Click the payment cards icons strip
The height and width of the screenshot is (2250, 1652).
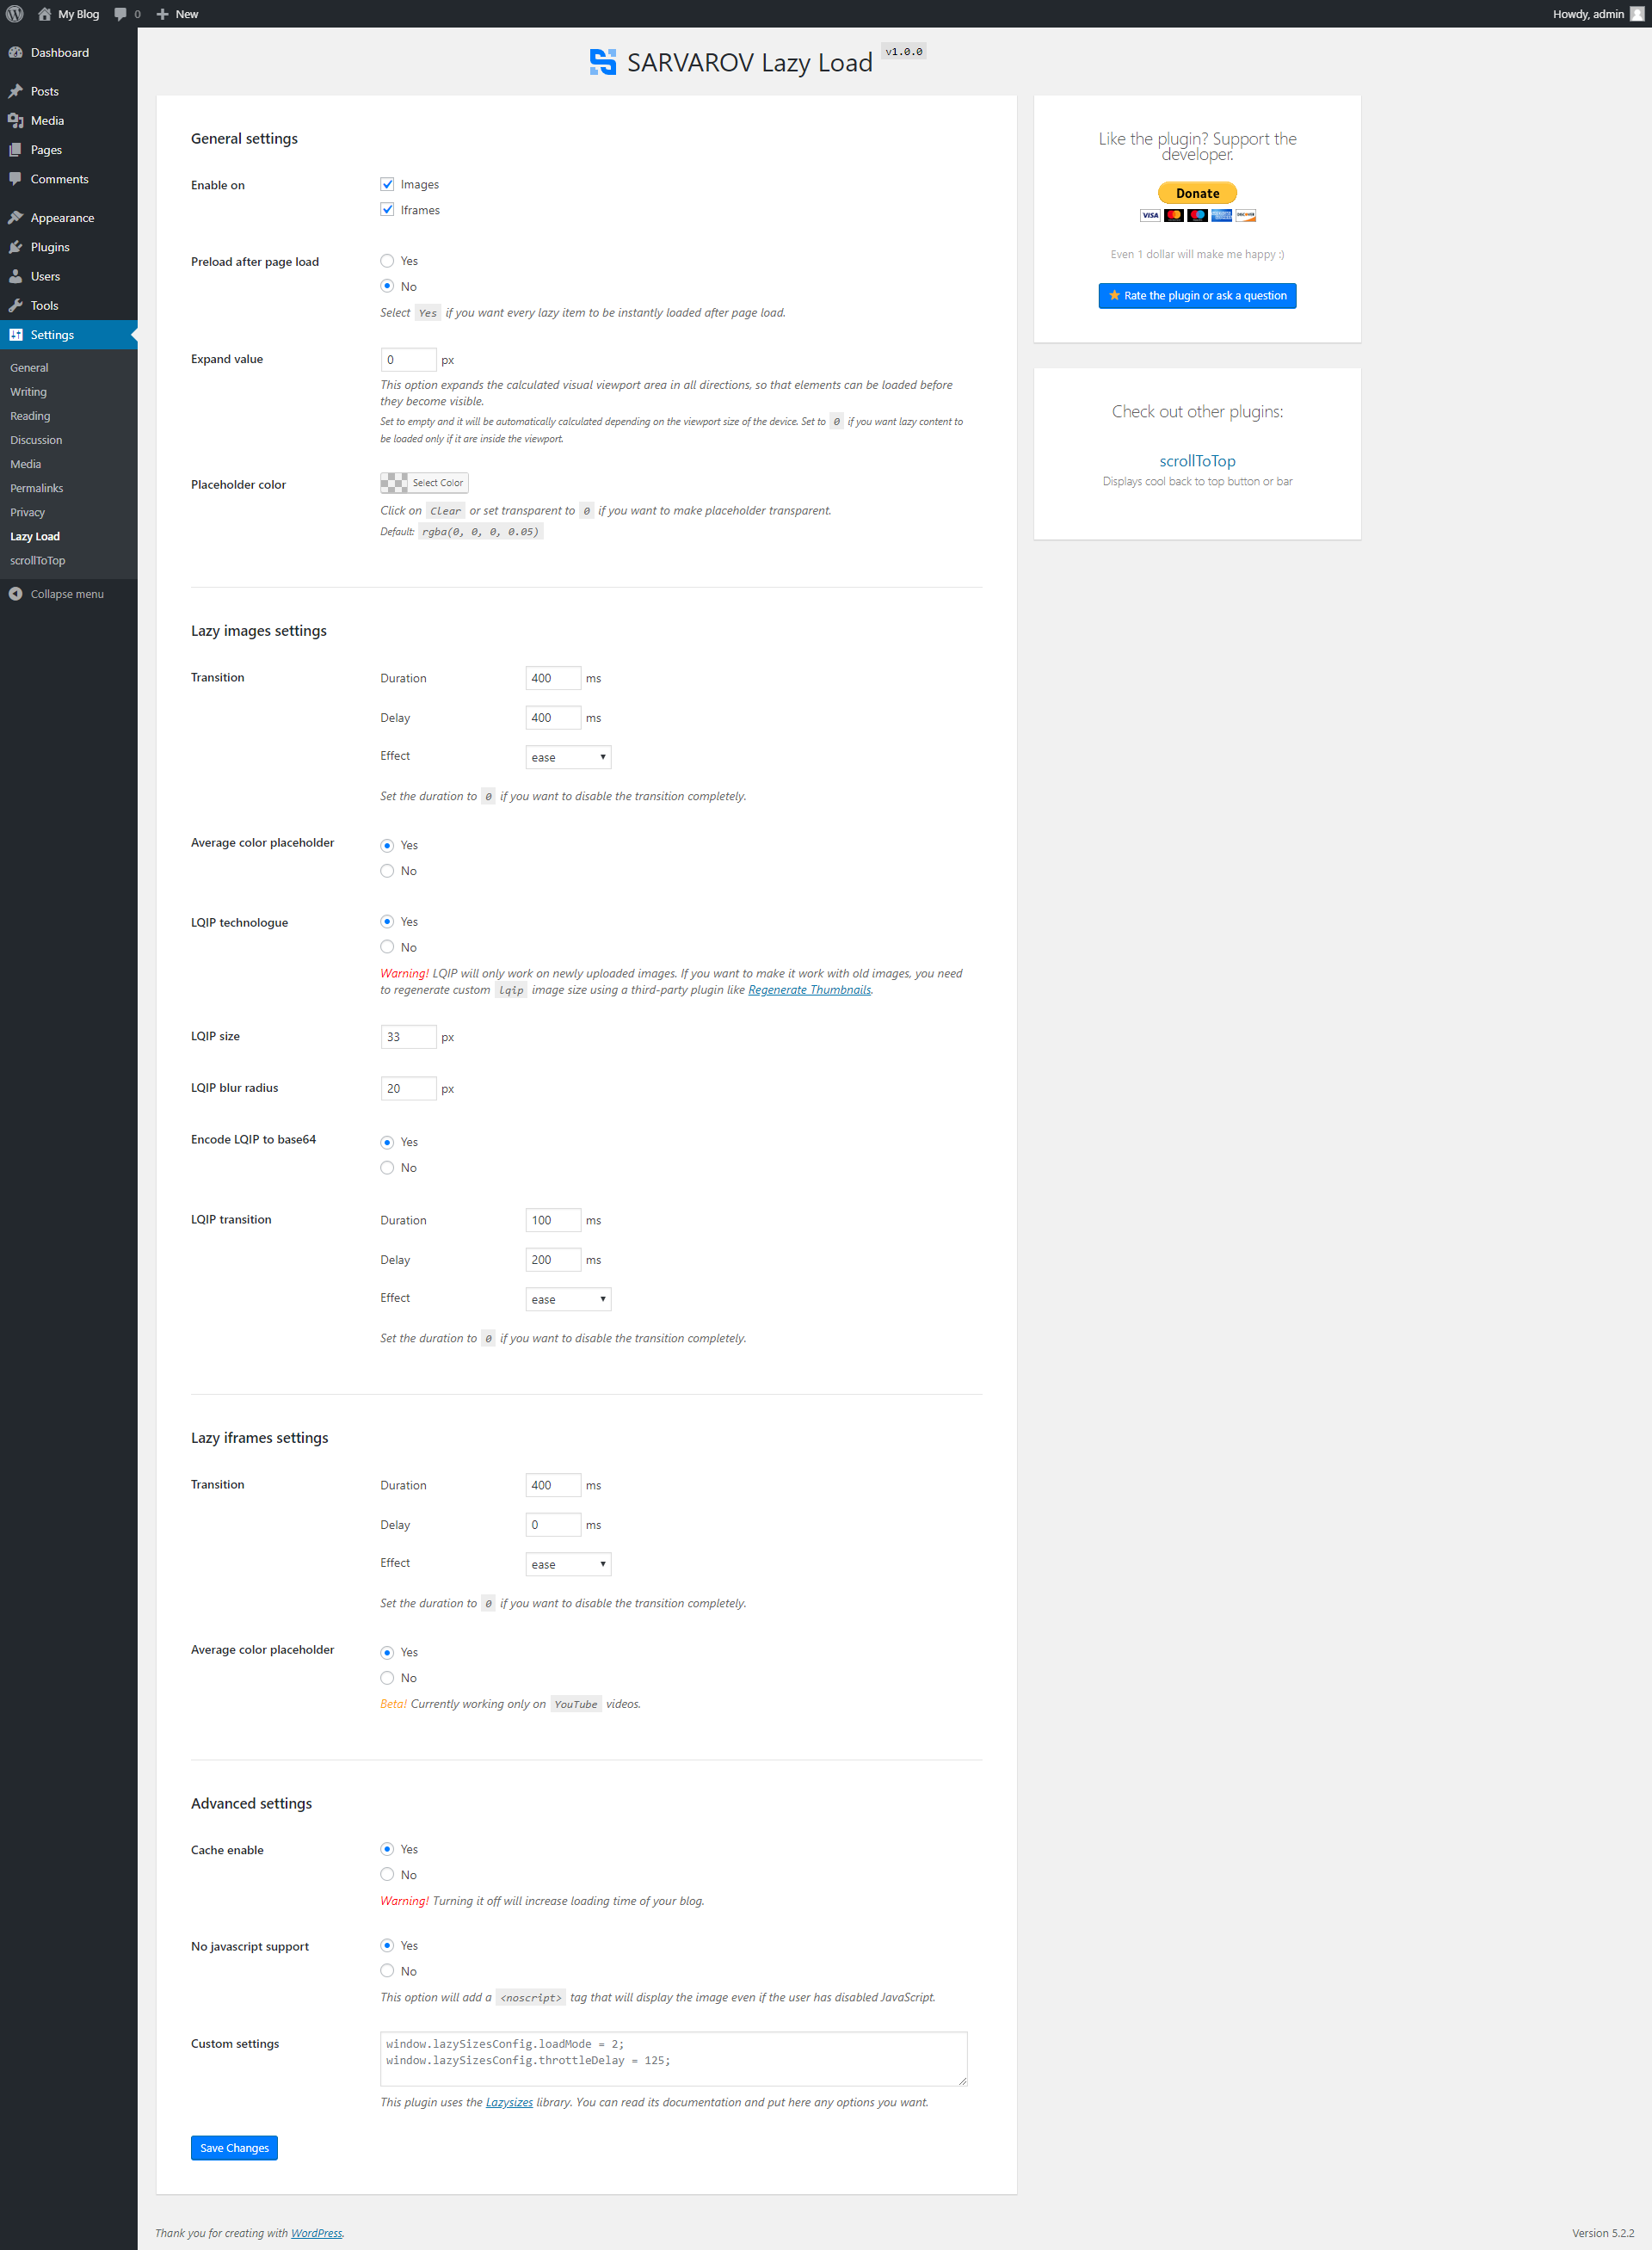click(x=1197, y=215)
